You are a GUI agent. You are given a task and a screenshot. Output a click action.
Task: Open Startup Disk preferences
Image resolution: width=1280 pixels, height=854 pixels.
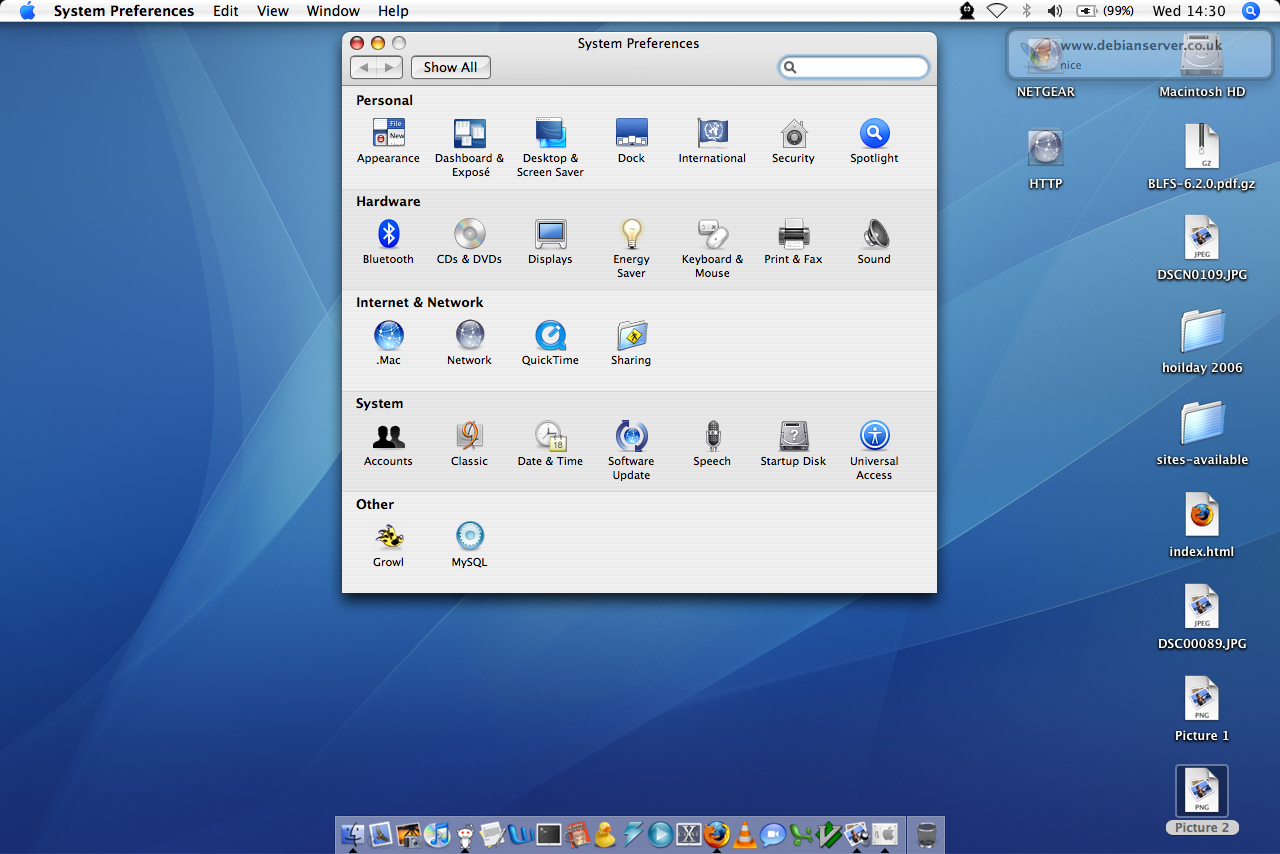click(793, 437)
